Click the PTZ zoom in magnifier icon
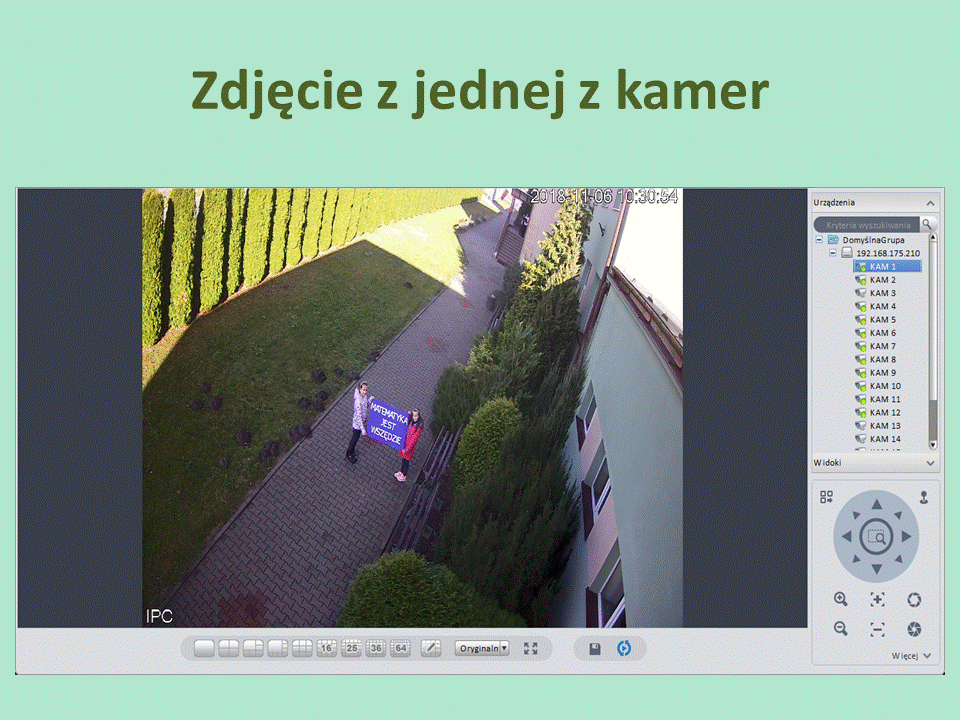Viewport: 960px width, 720px height. tap(841, 599)
